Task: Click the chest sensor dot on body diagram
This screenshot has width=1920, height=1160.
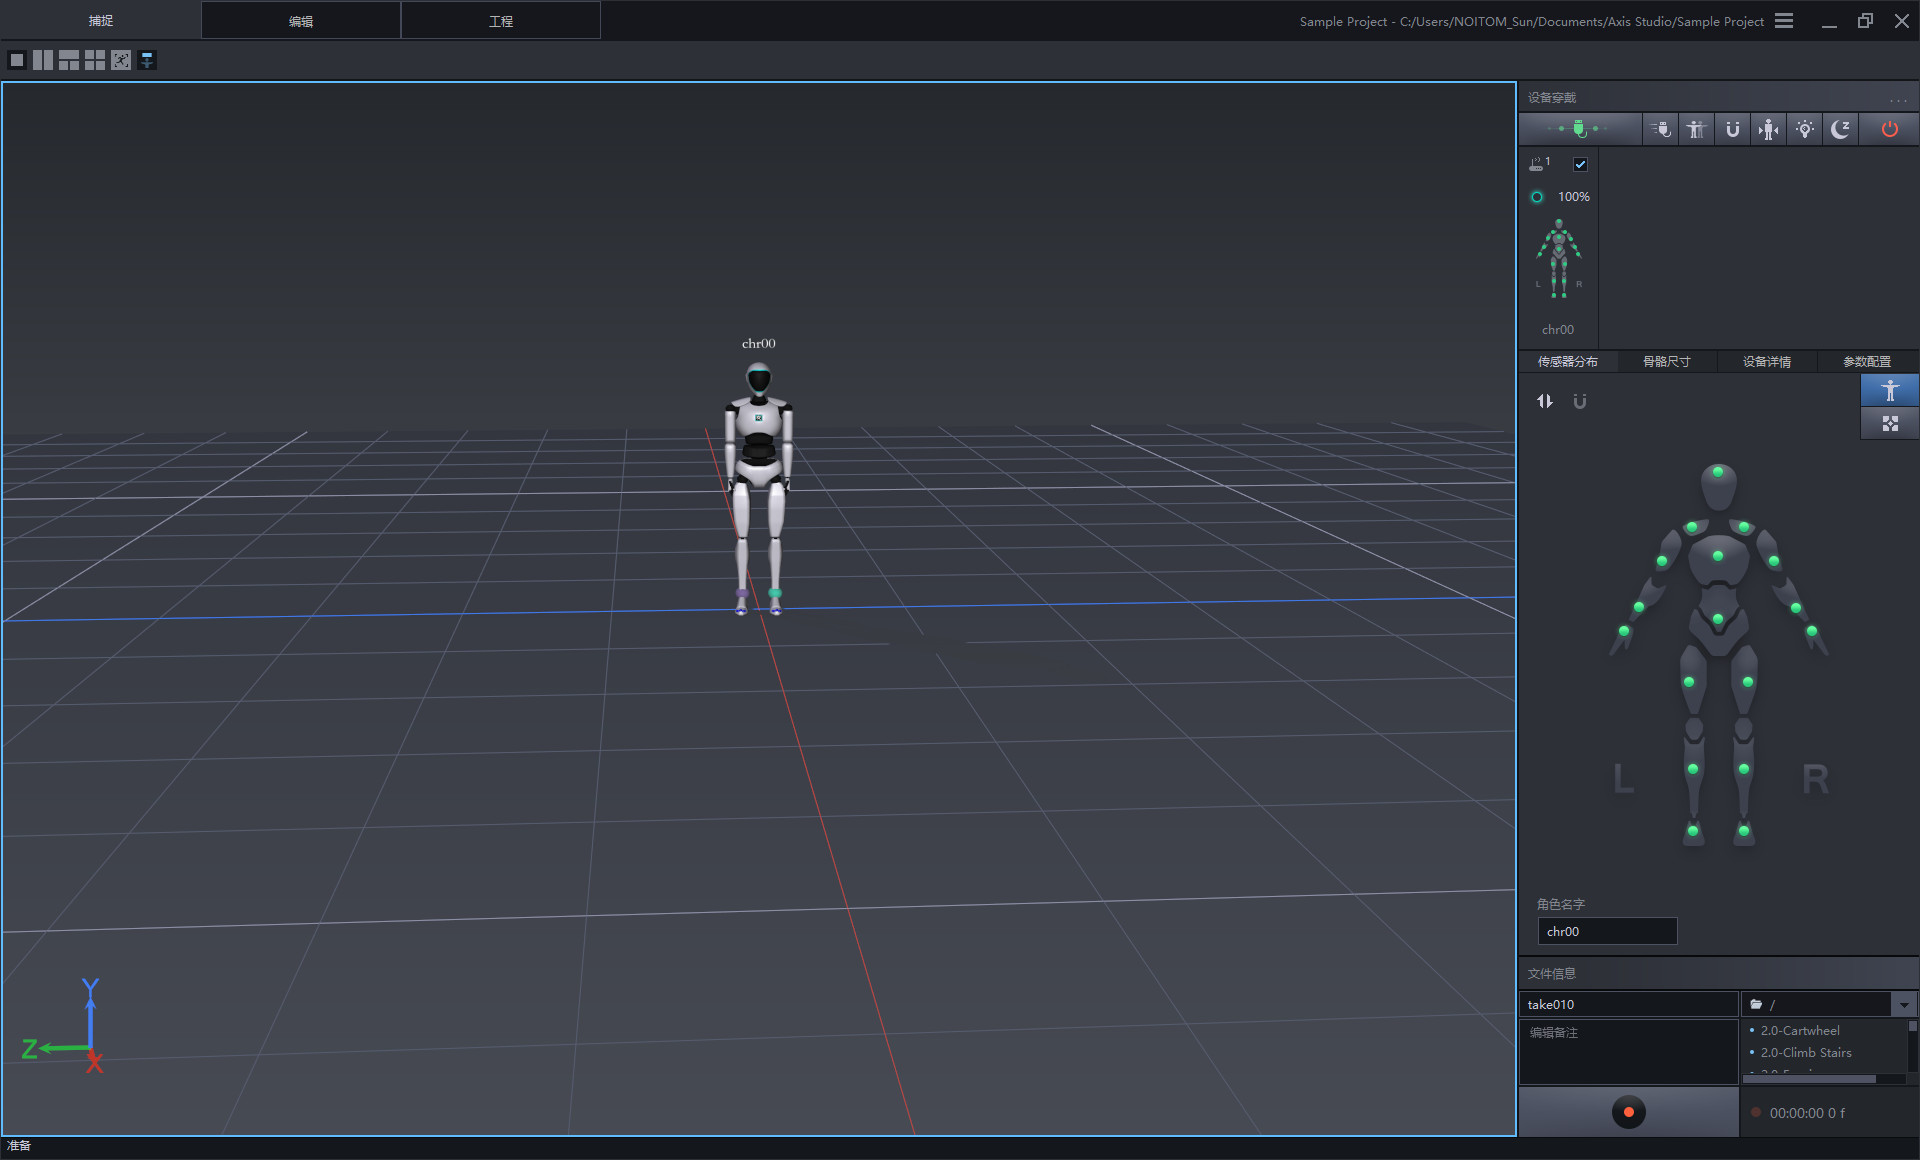Action: (1718, 556)
